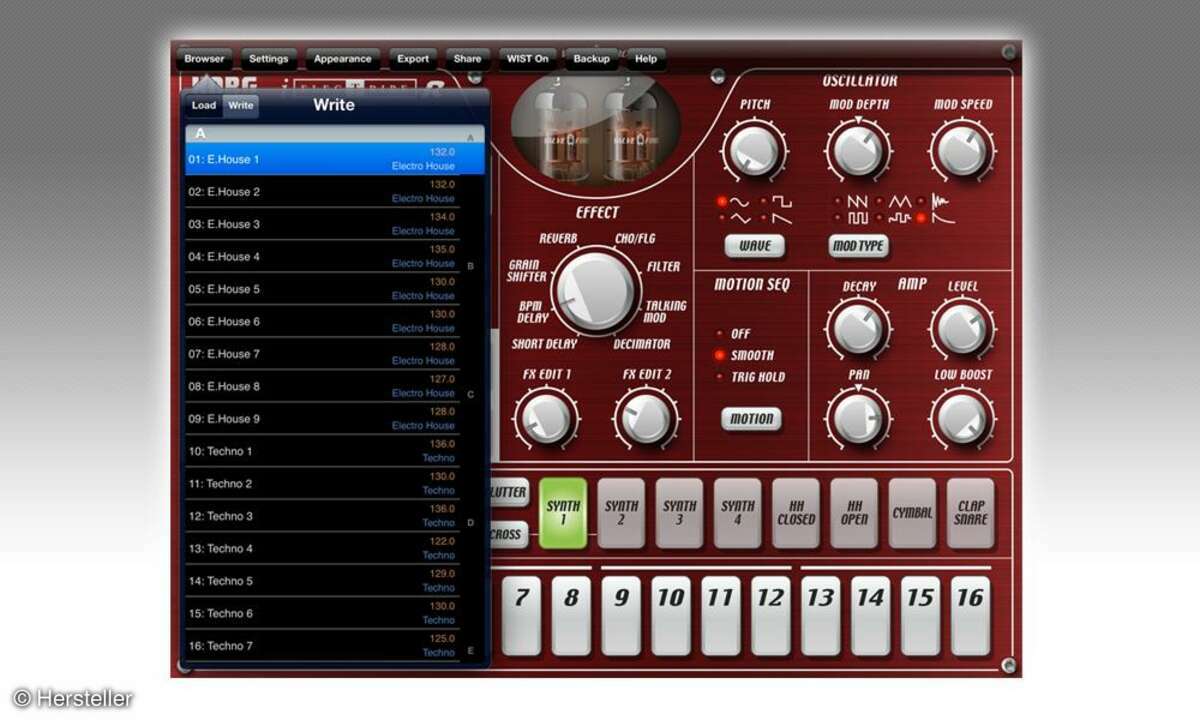
Task: Click the MOTION button
Action: [x=751, y=419]
